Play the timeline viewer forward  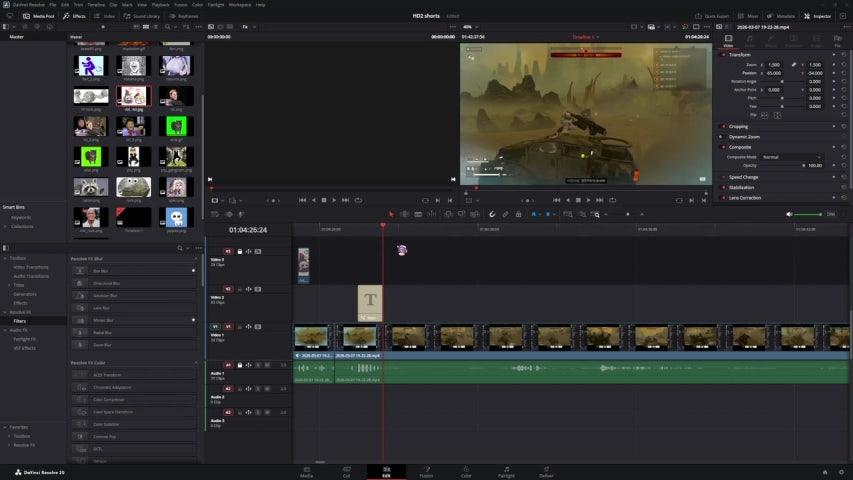pyautogui.click(x=589, y=200)
